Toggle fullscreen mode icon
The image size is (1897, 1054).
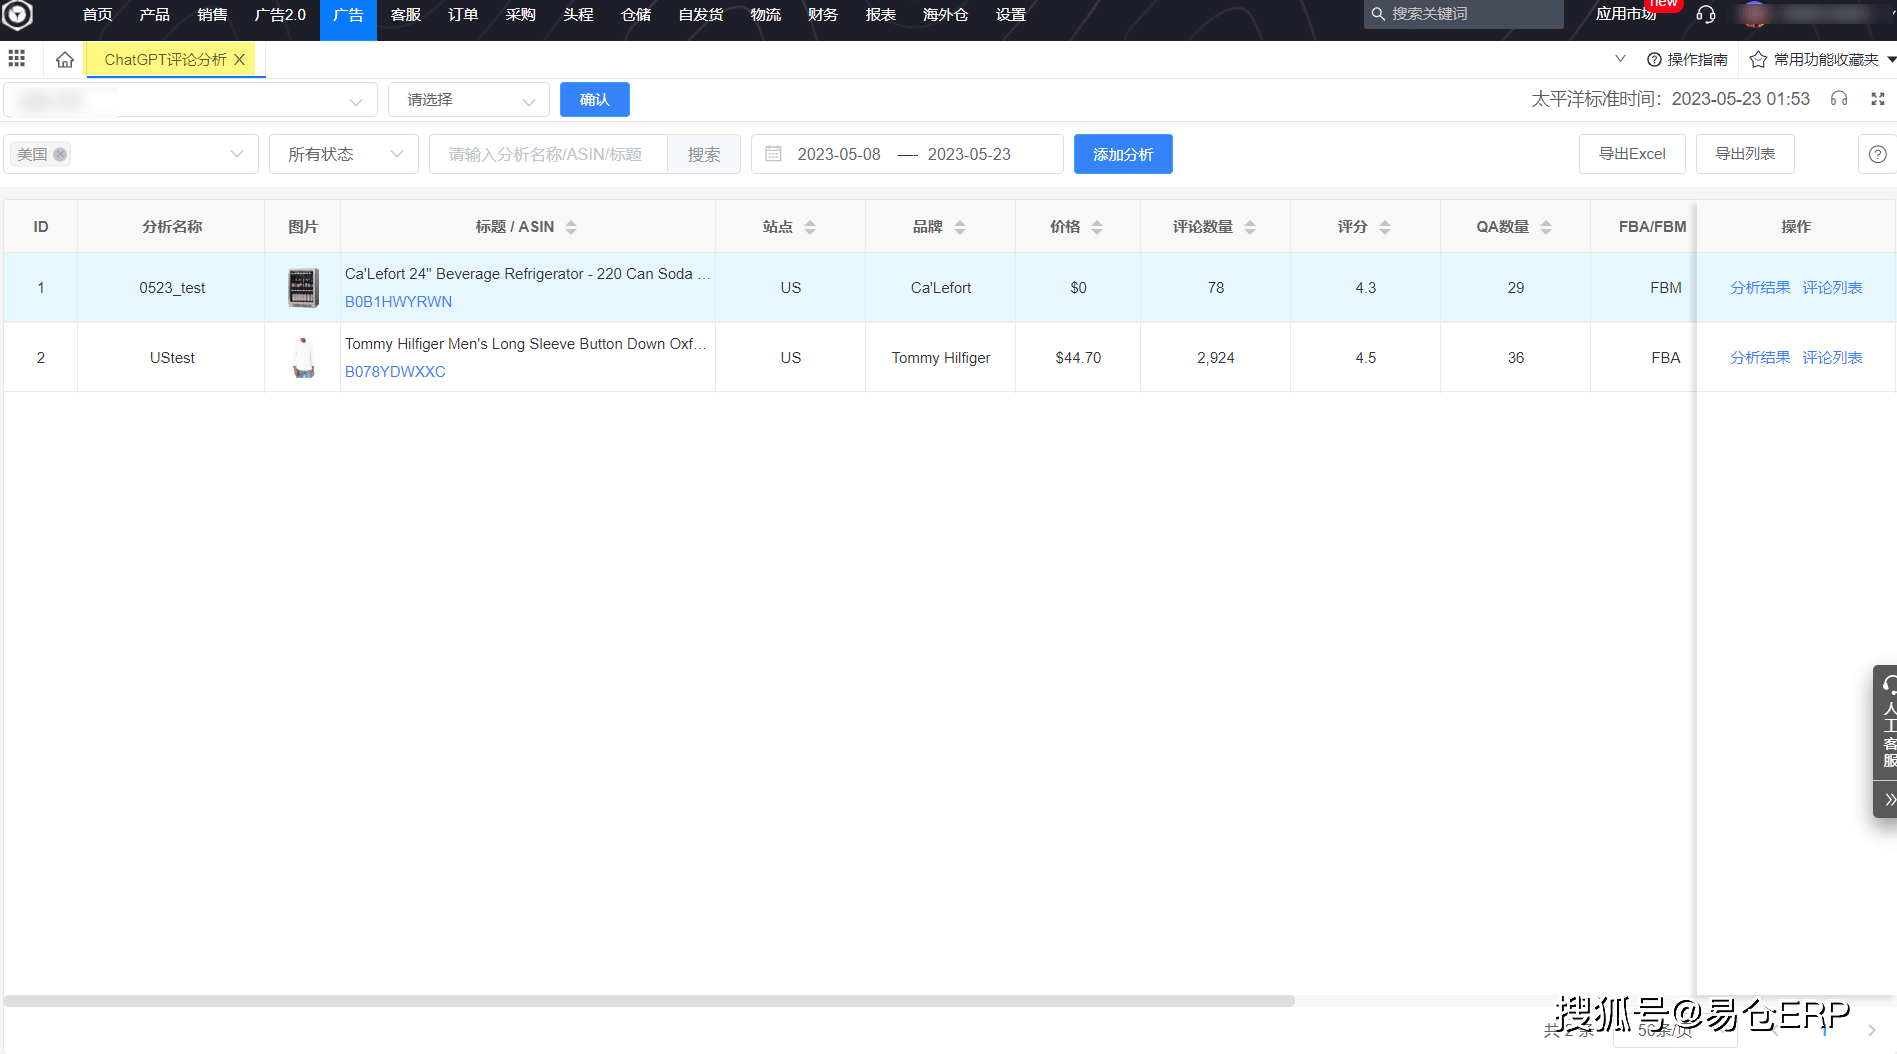[1878, 99]
